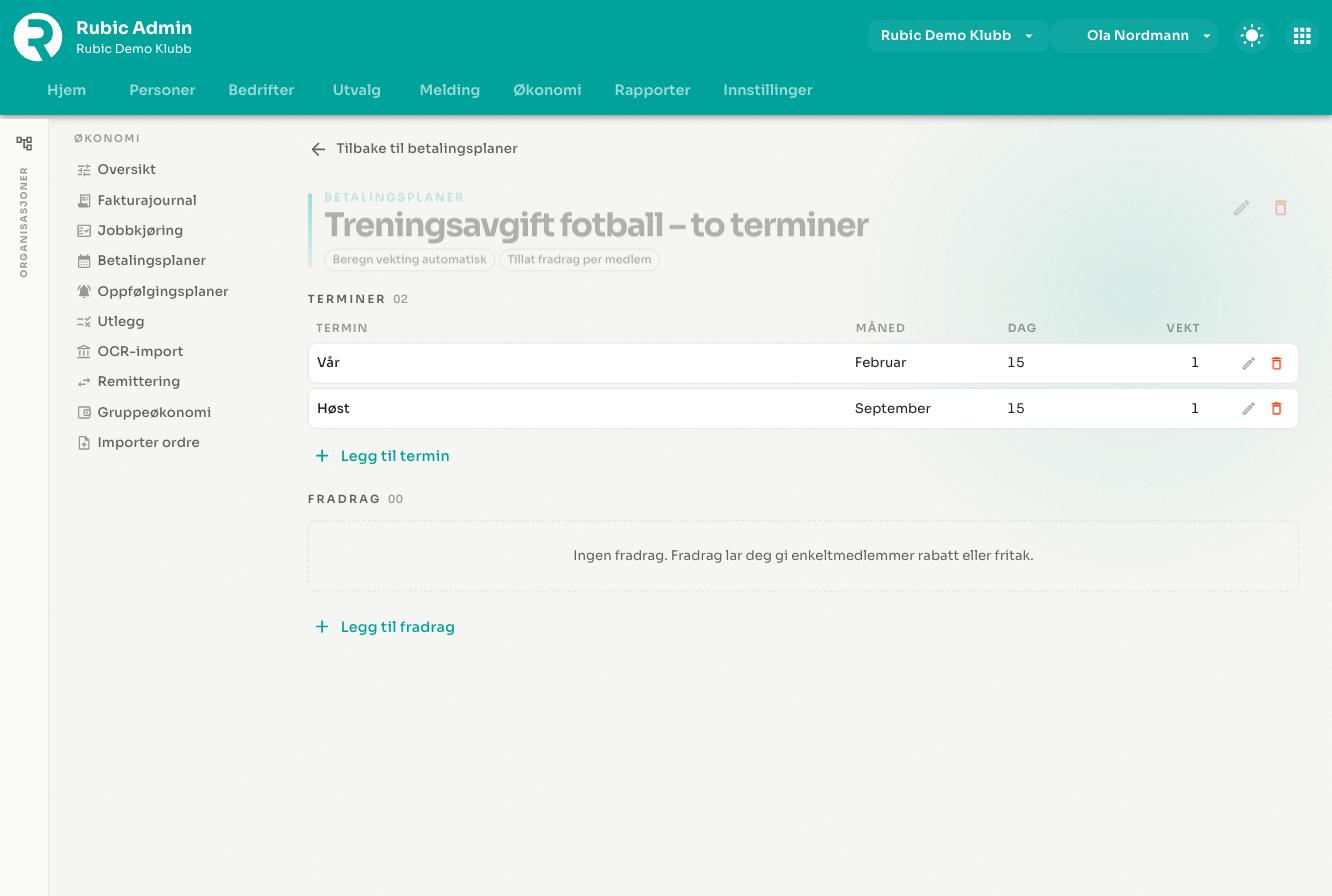Click the back arrow icon
The image size is (1332, 896).
318,149
